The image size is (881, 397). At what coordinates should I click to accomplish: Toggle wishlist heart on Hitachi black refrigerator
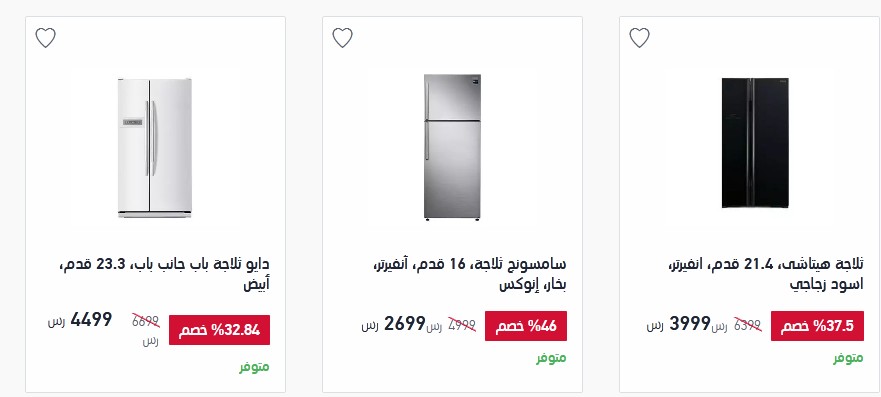tap(639, 38)
